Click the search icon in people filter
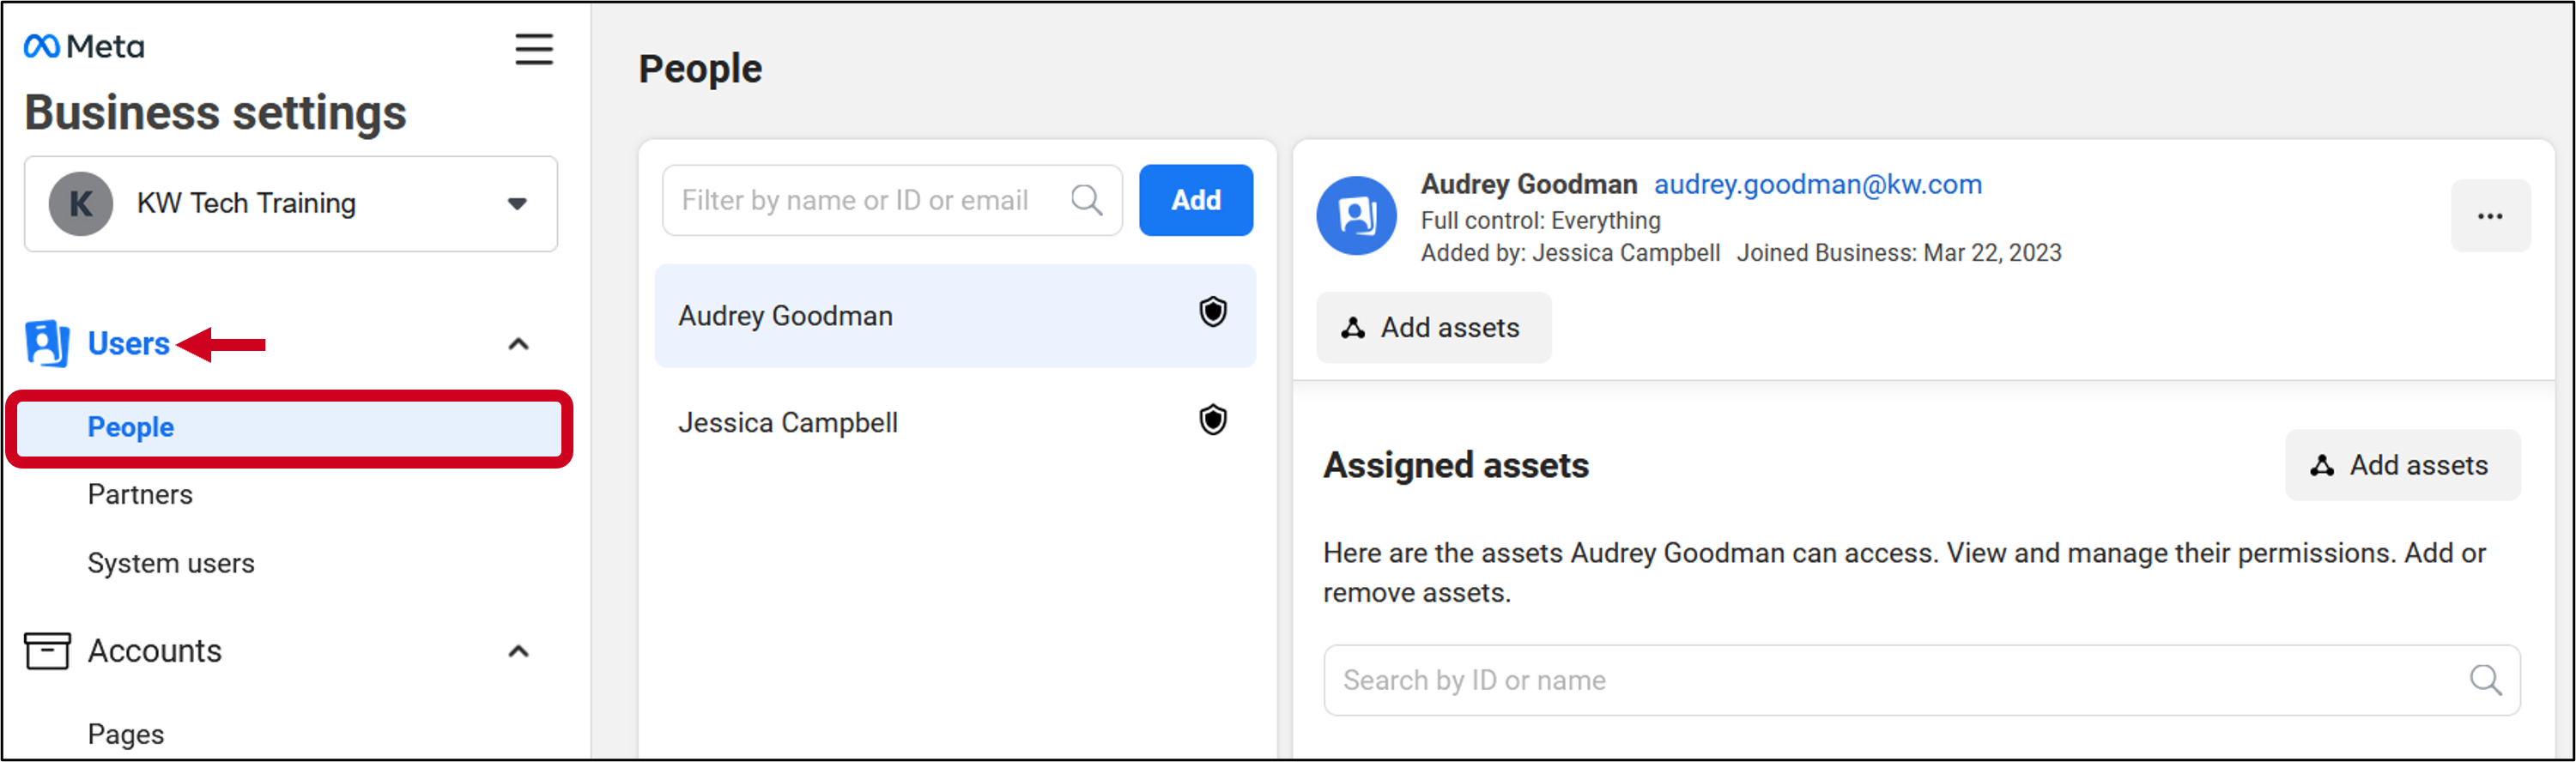Viewport: 2576px width, 762px height. [1087, 201]
